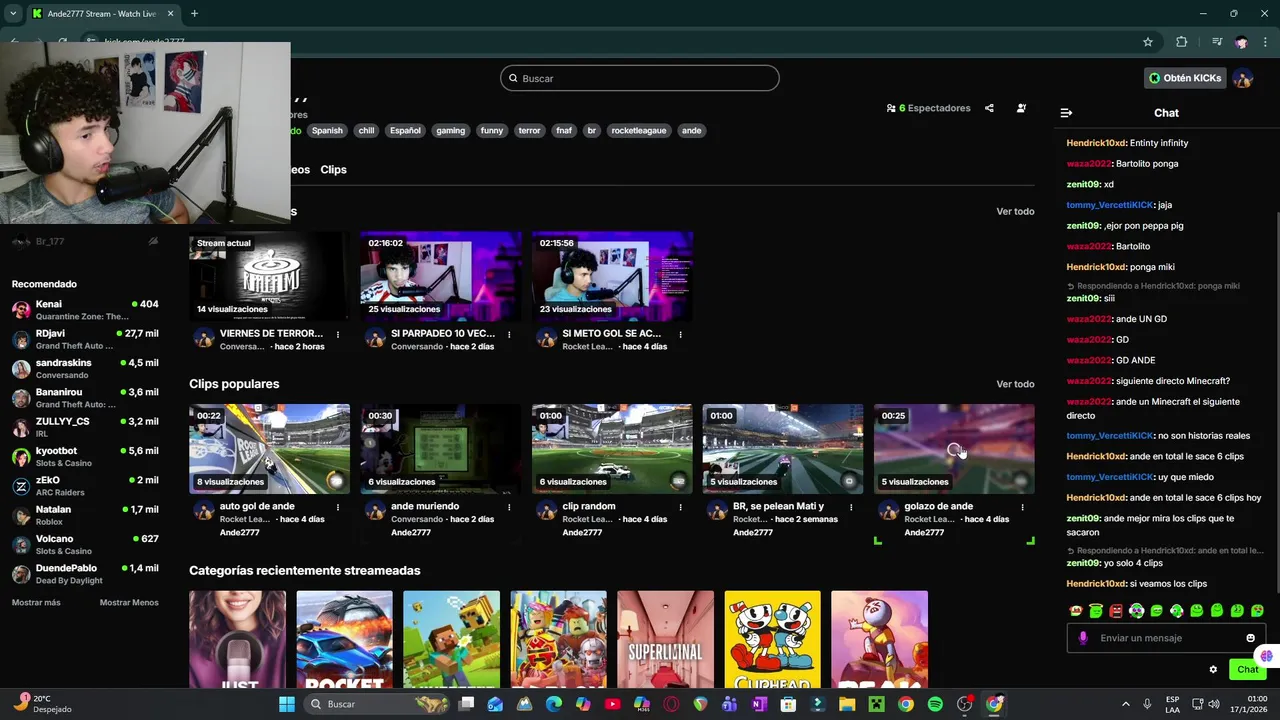The width and height of the screenshot is (1280, 720).
Task: Send message with green Chat button
Action: (1247, 670)
